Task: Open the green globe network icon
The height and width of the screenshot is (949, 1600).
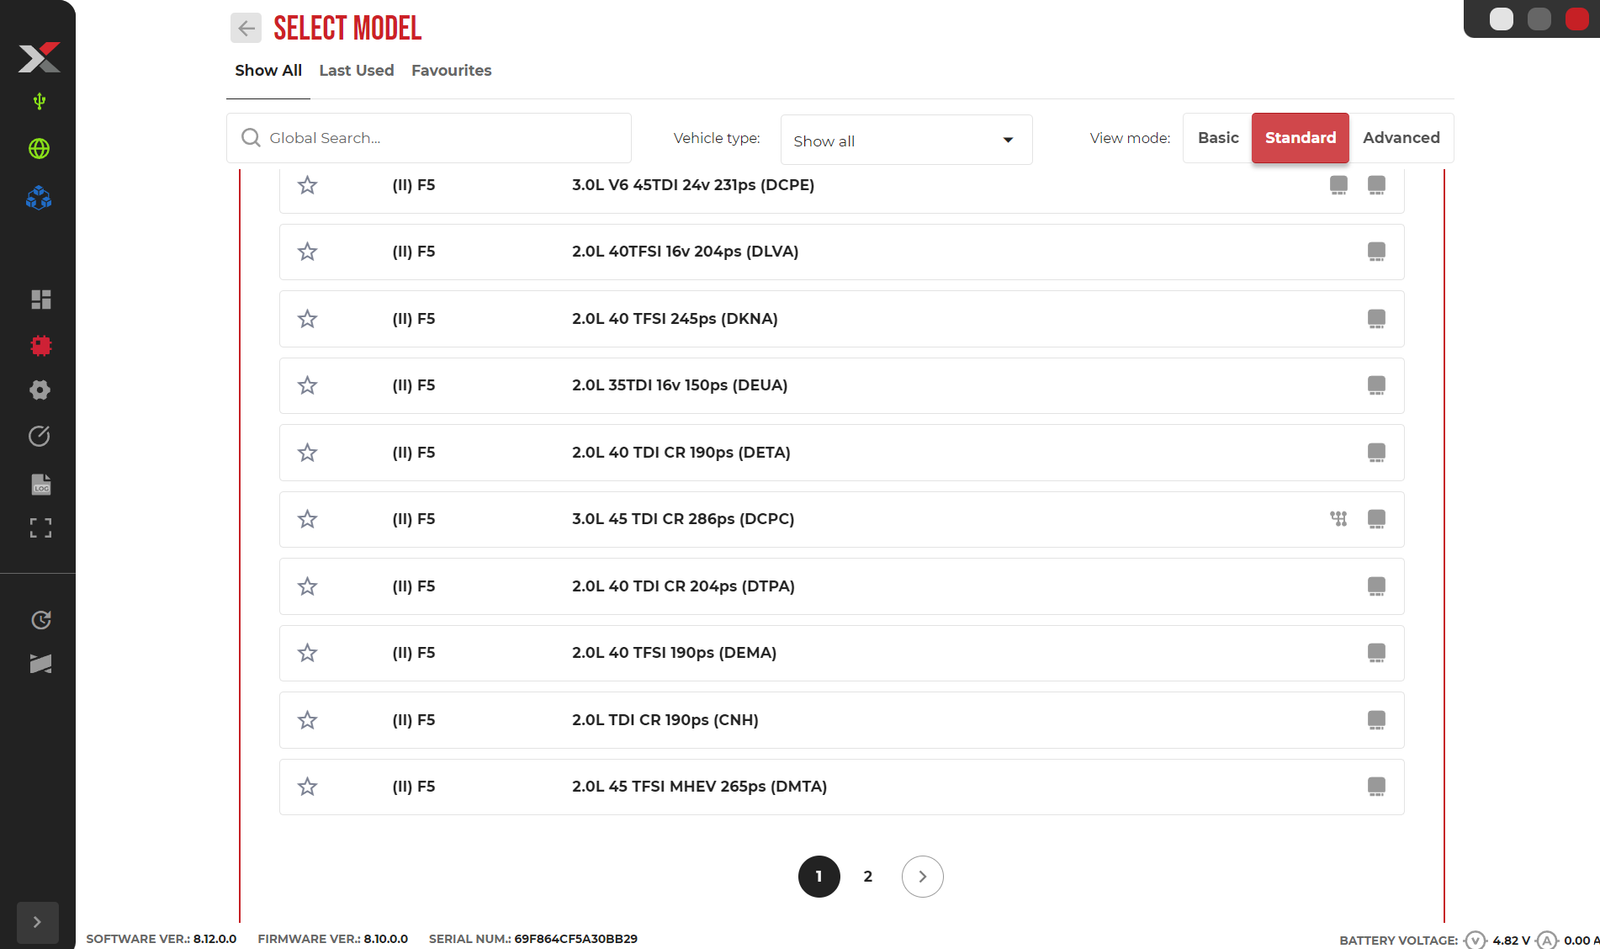Action: pyautogui.click(x=39, y=149)
